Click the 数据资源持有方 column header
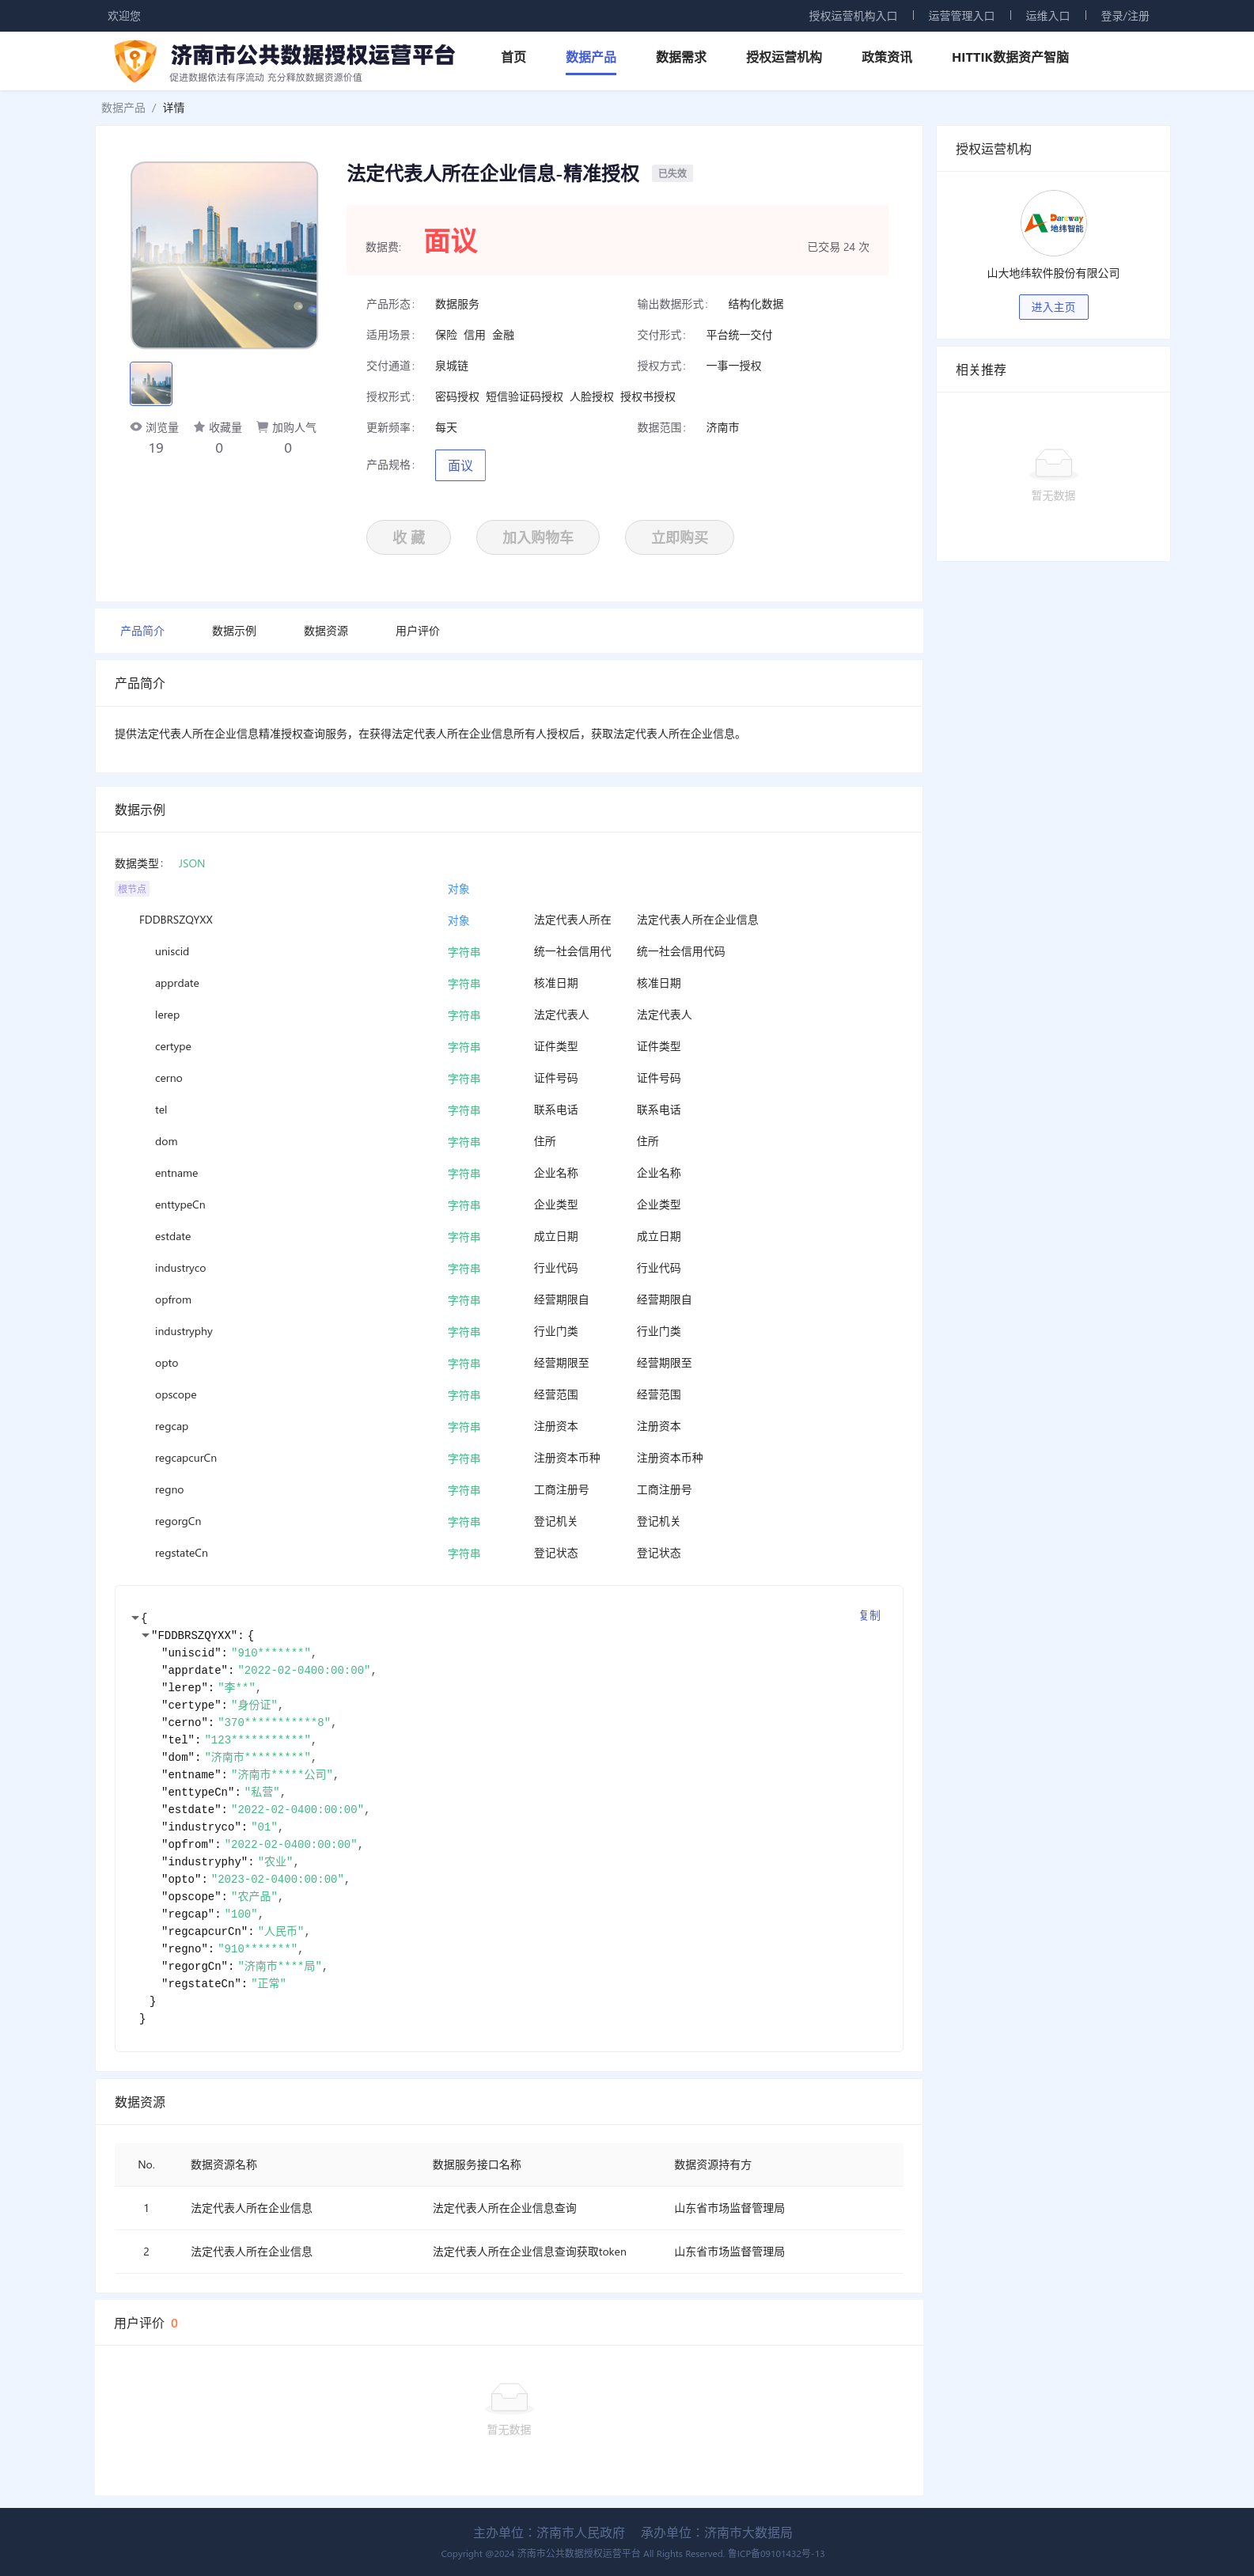 click(712, 2164)
